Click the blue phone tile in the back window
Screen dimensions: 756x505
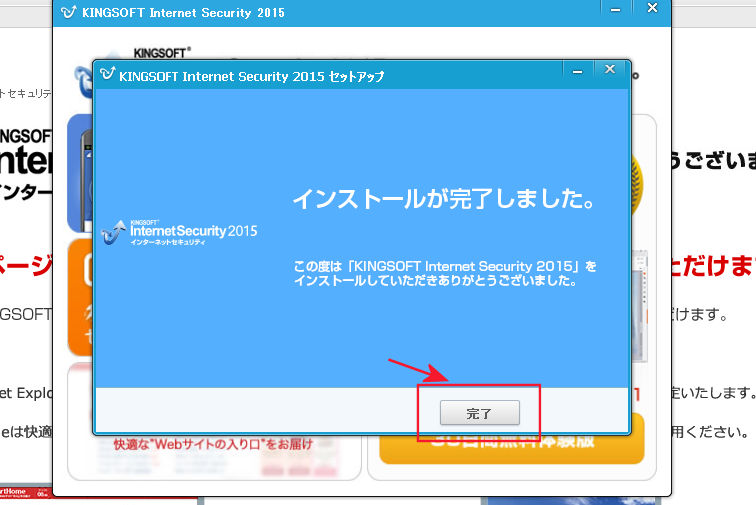click(x=80, y=174)
